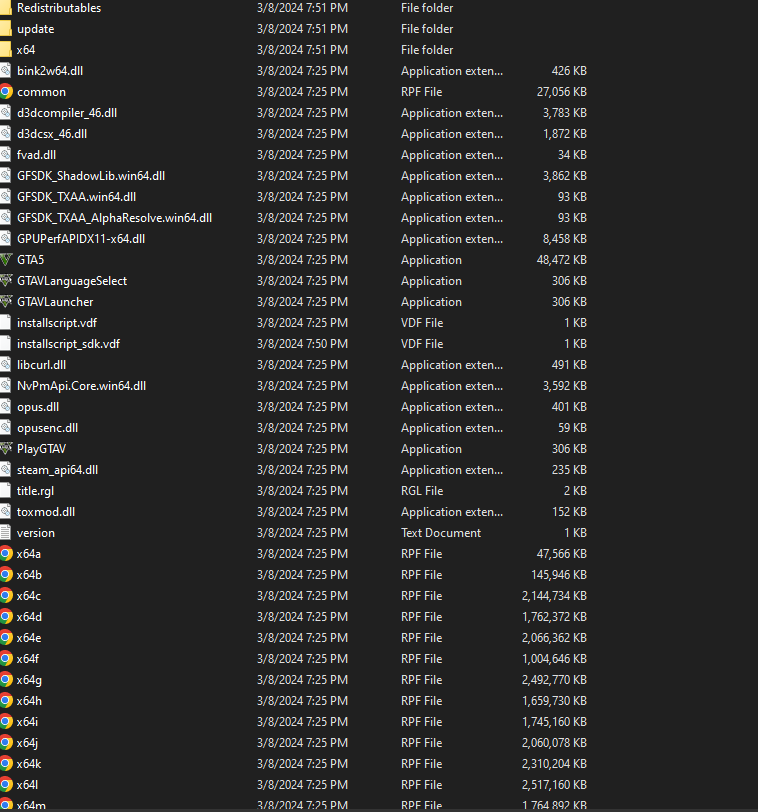Viewport: 758px width, 812px height.
Task: Click the blank file icon for title.rgl
Action: pos(5,490)
